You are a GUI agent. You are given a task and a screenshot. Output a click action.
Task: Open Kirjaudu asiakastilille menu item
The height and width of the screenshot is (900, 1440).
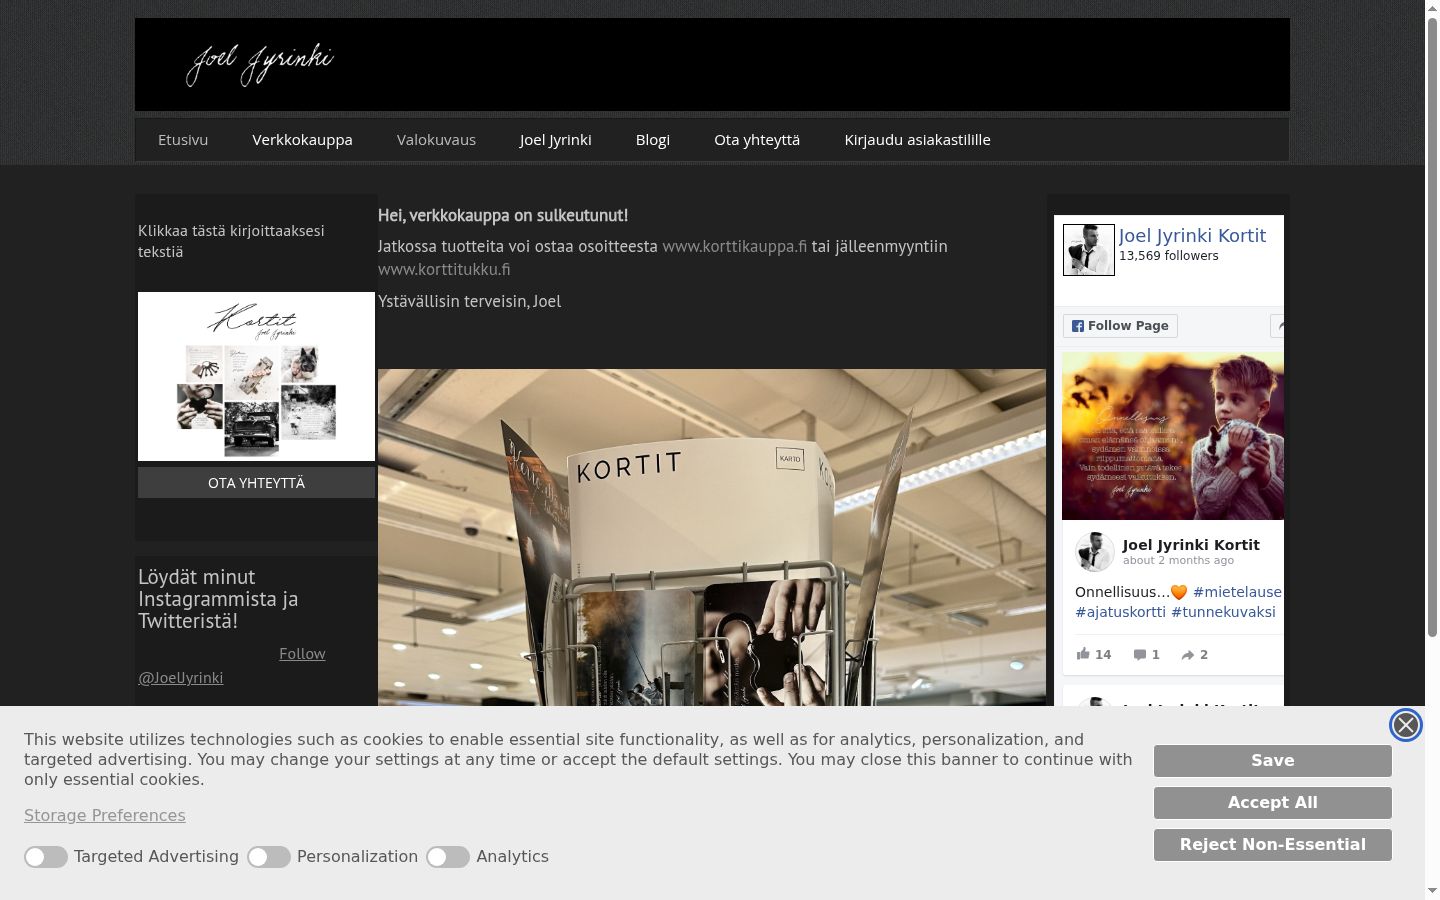click(917, 140)
